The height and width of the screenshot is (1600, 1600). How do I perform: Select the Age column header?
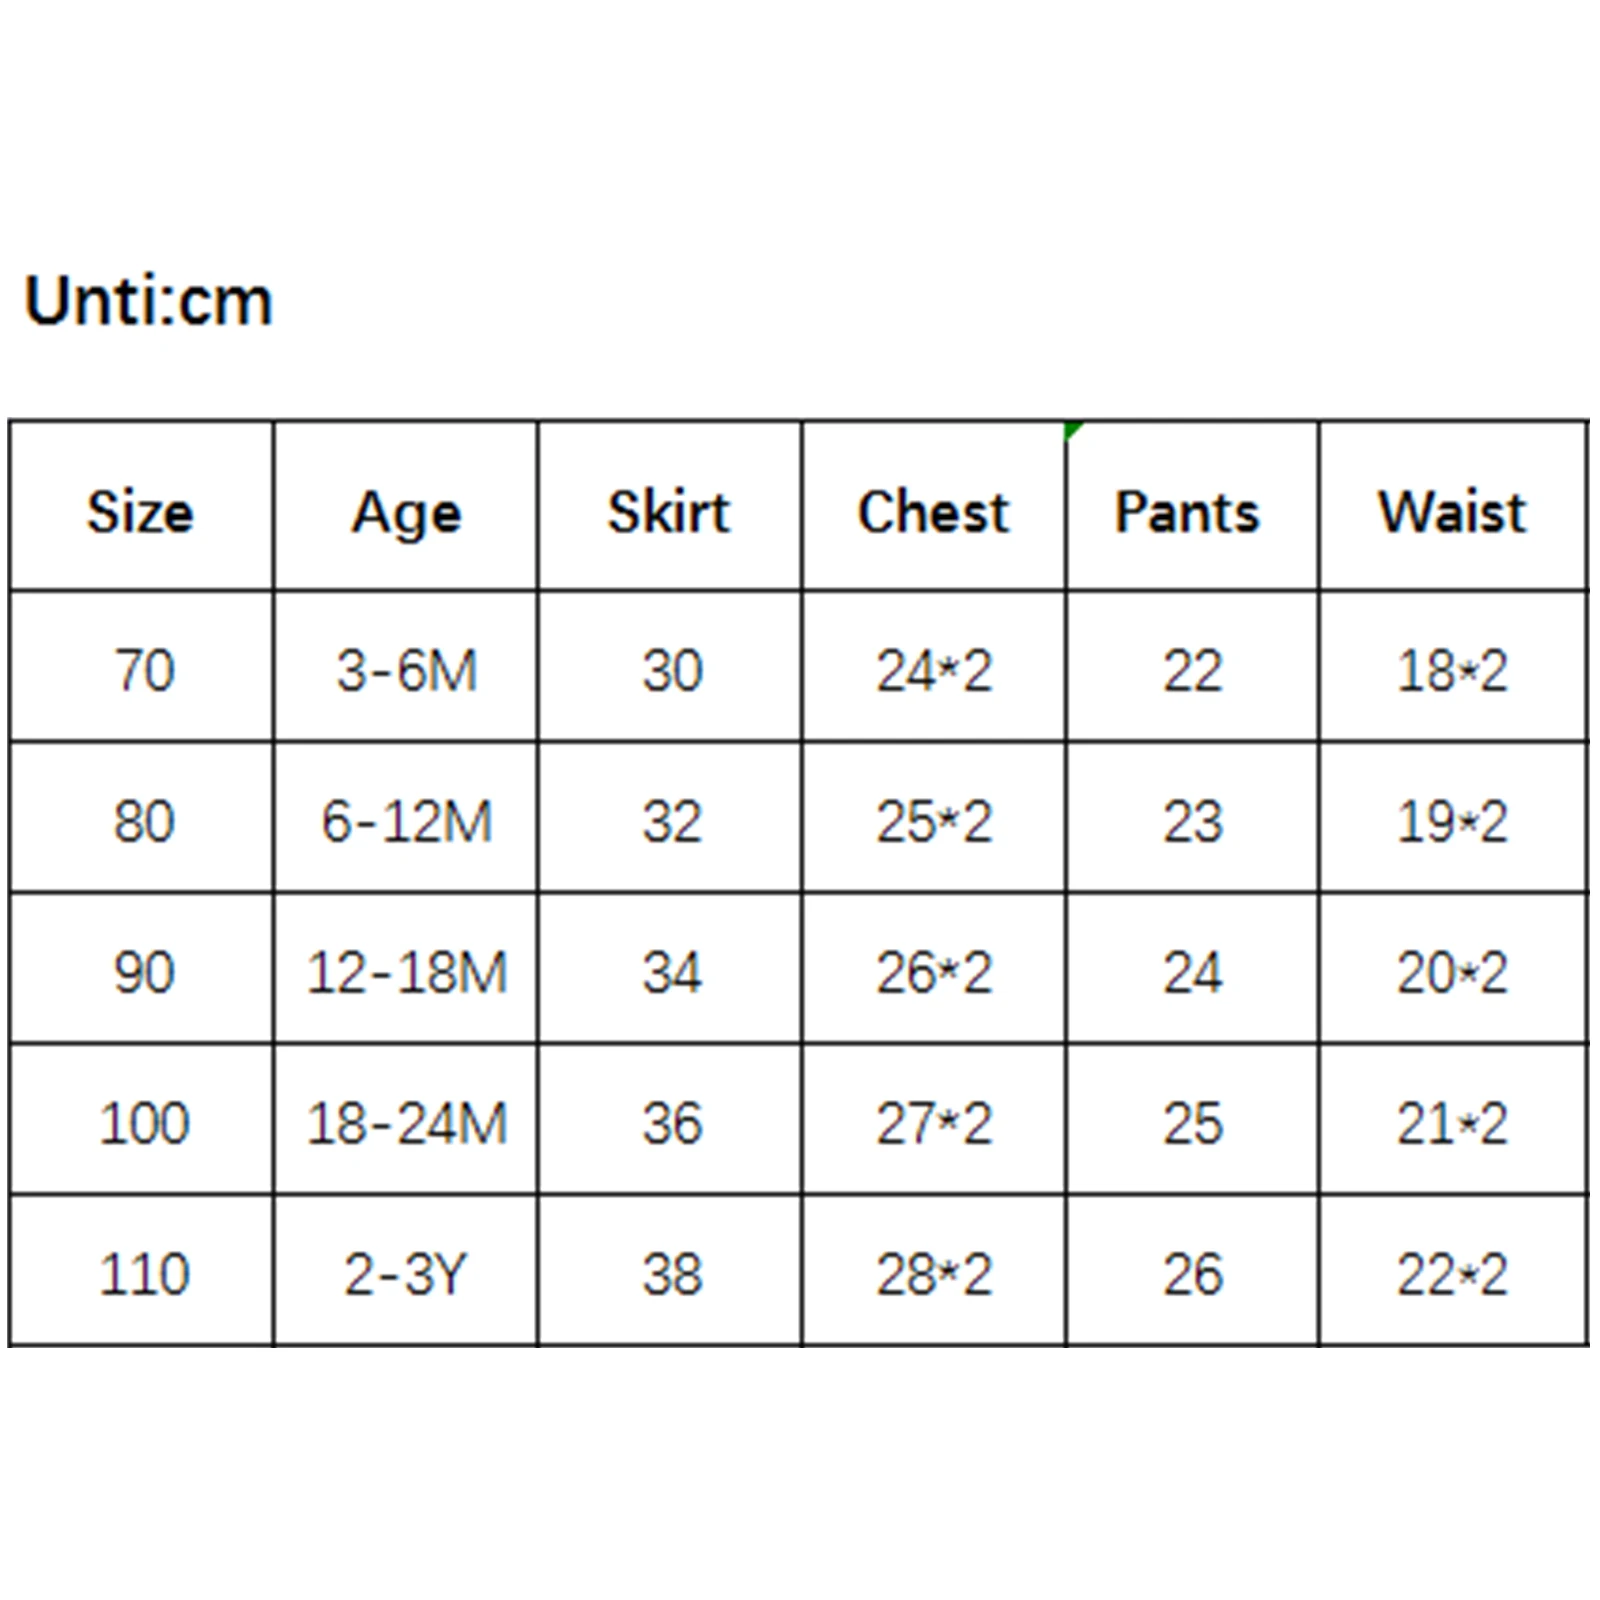tap(406, 514)
